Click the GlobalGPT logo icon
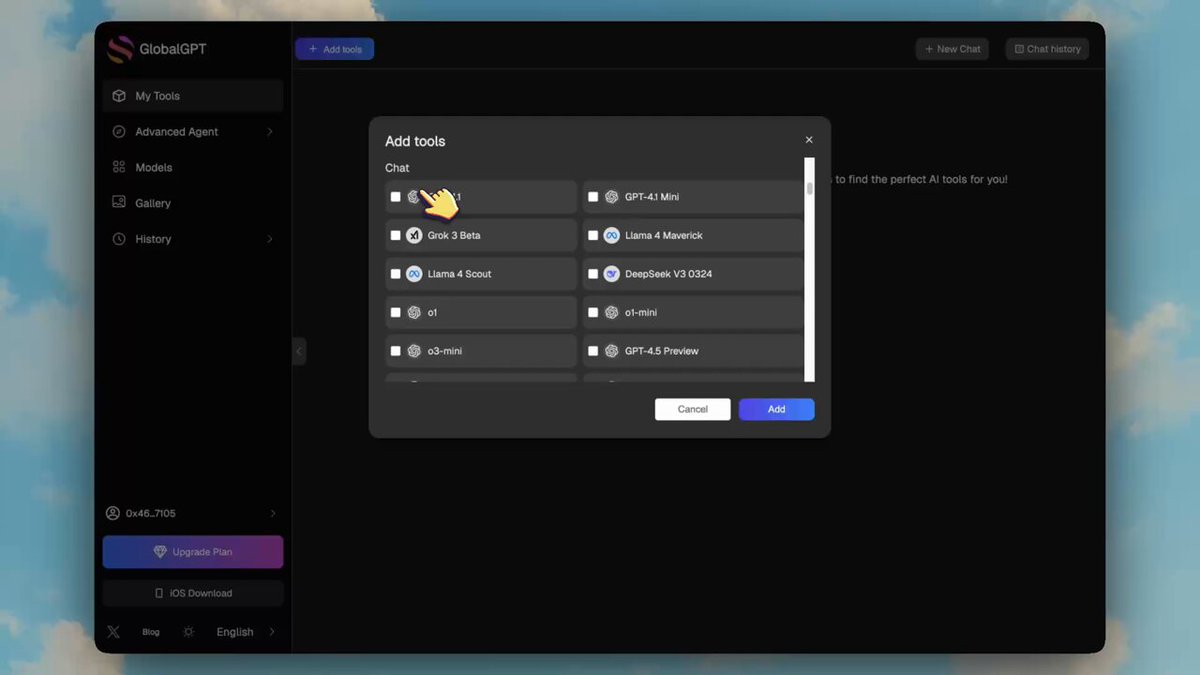 (x=120, y=49)
